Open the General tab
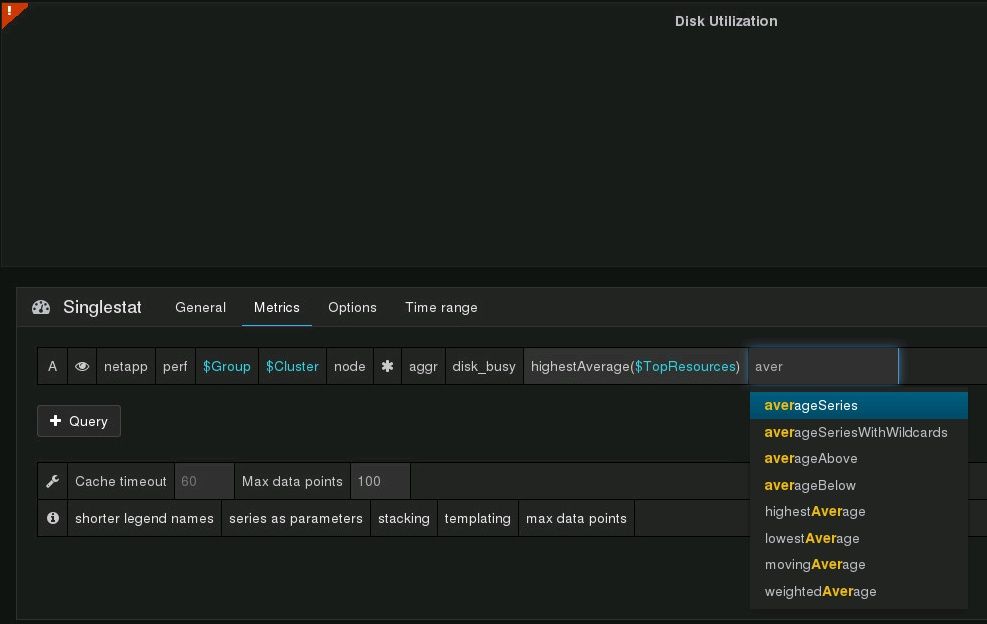 coord(200,308)
